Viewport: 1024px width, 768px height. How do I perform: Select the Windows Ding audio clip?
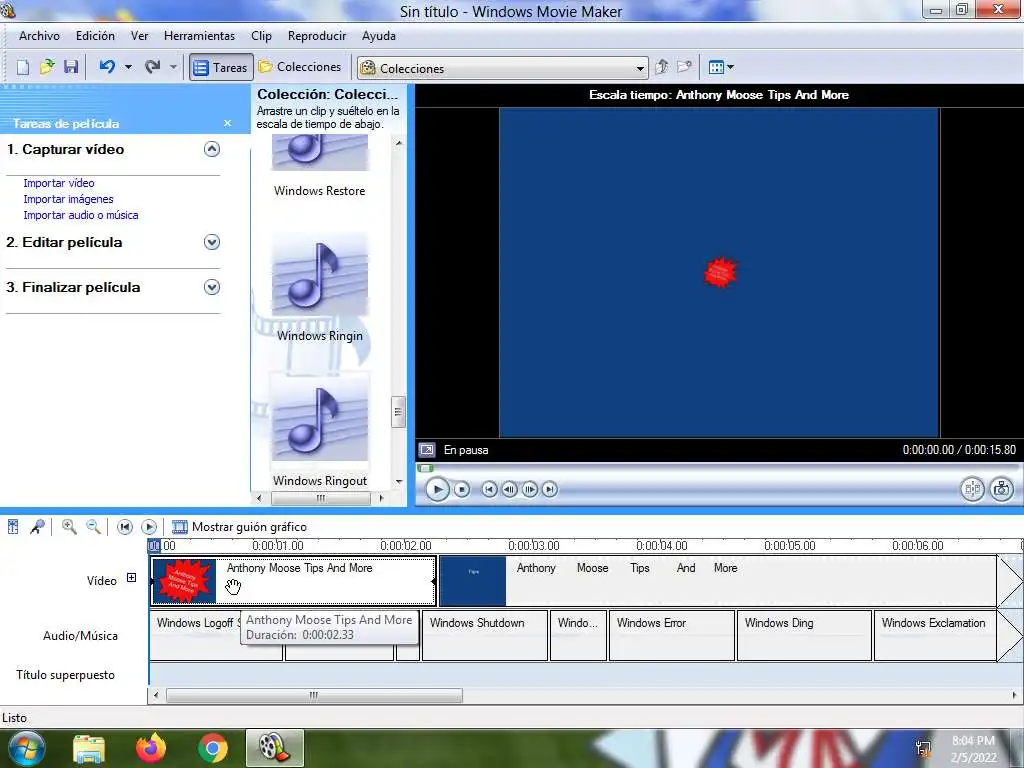(804, 635)
